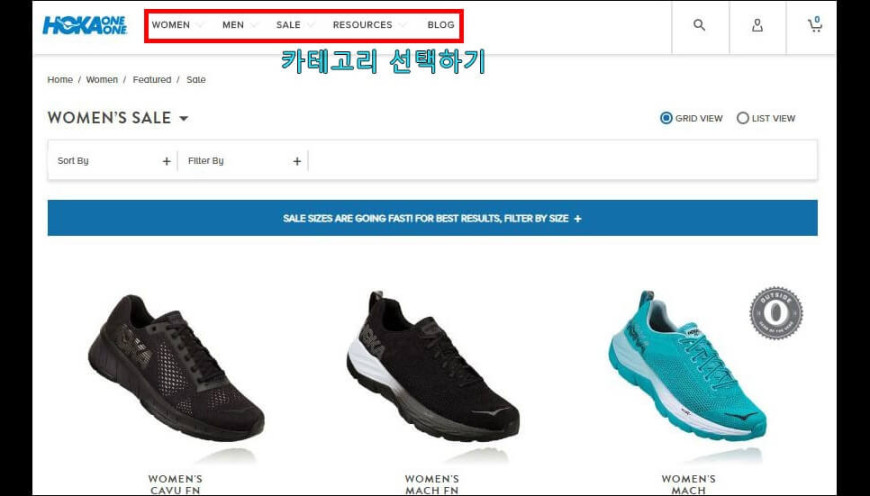Open the teal Women's Mach shoe image
Screen dimensions: 870x496
(x=688, y=366)
